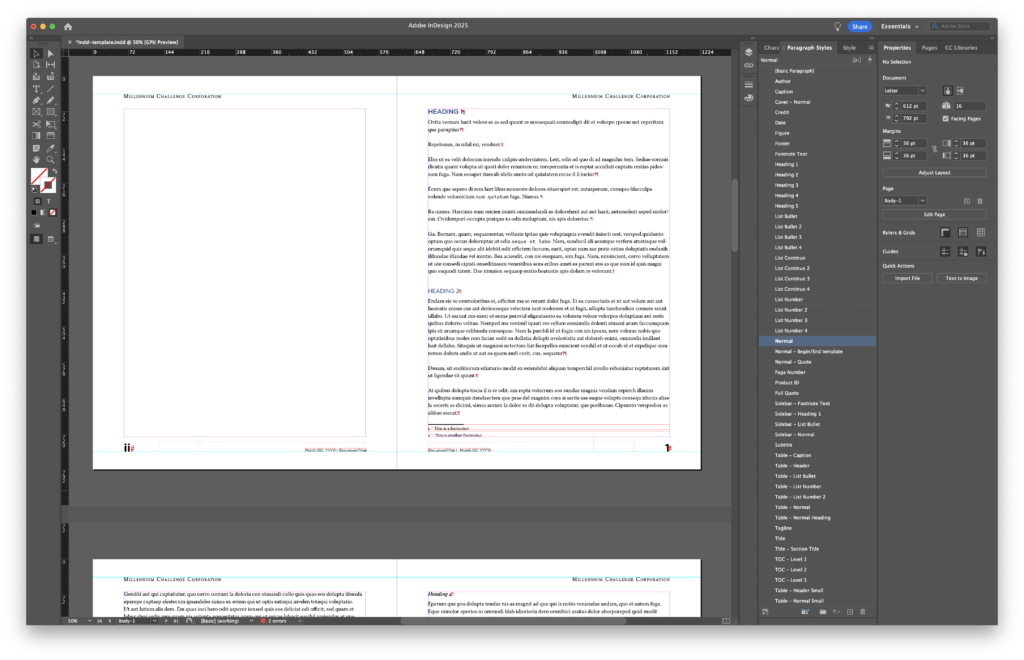Activate the Line tool

pyautogui.click(x=50, y=89)
